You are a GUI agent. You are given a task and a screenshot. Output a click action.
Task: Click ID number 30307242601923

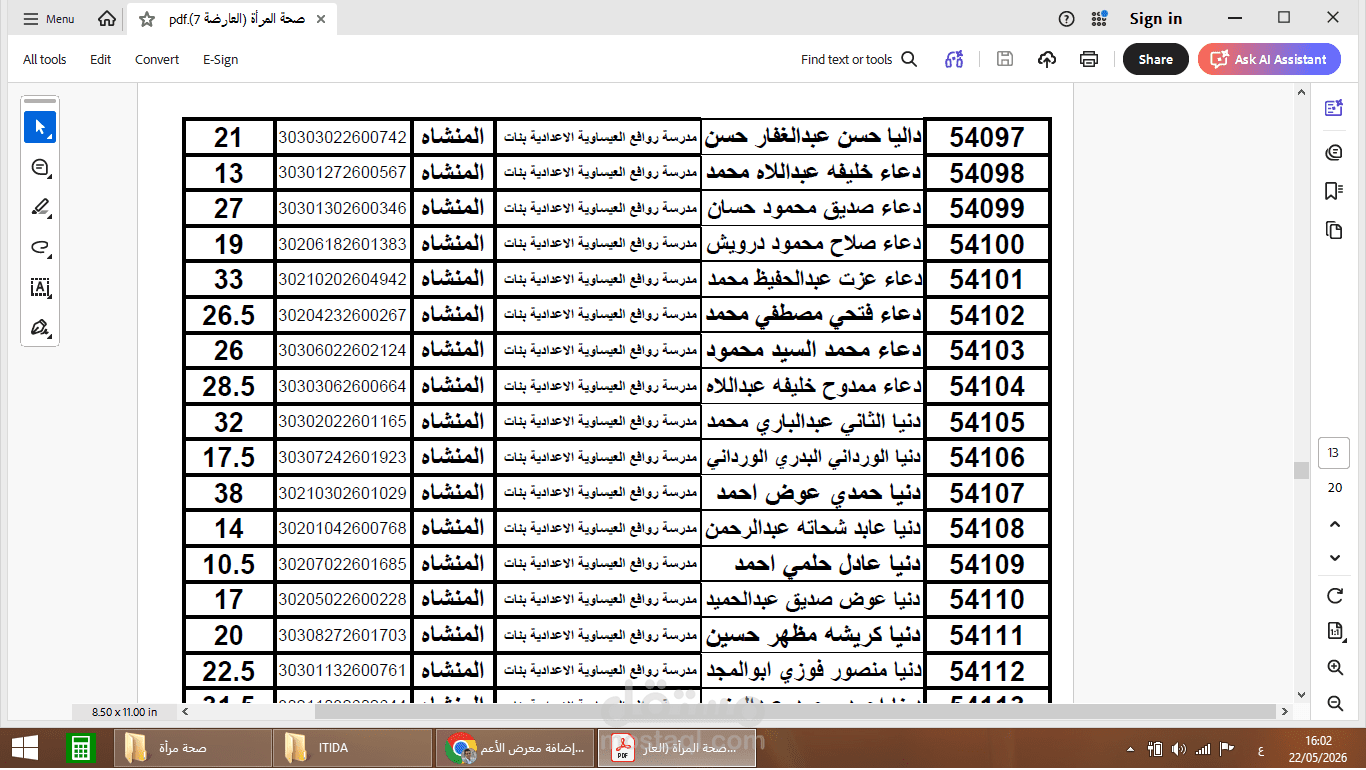(343, 457)
